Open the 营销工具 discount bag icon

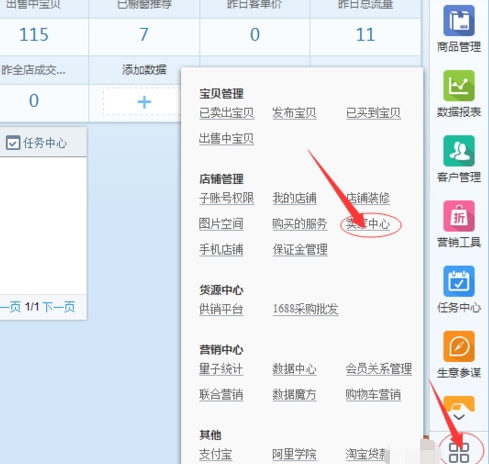[x=459, y=216]
